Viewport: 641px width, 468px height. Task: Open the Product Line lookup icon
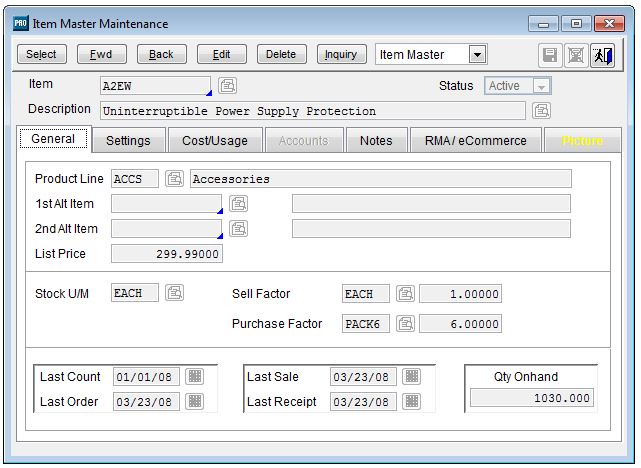click(x=174, y=179)
